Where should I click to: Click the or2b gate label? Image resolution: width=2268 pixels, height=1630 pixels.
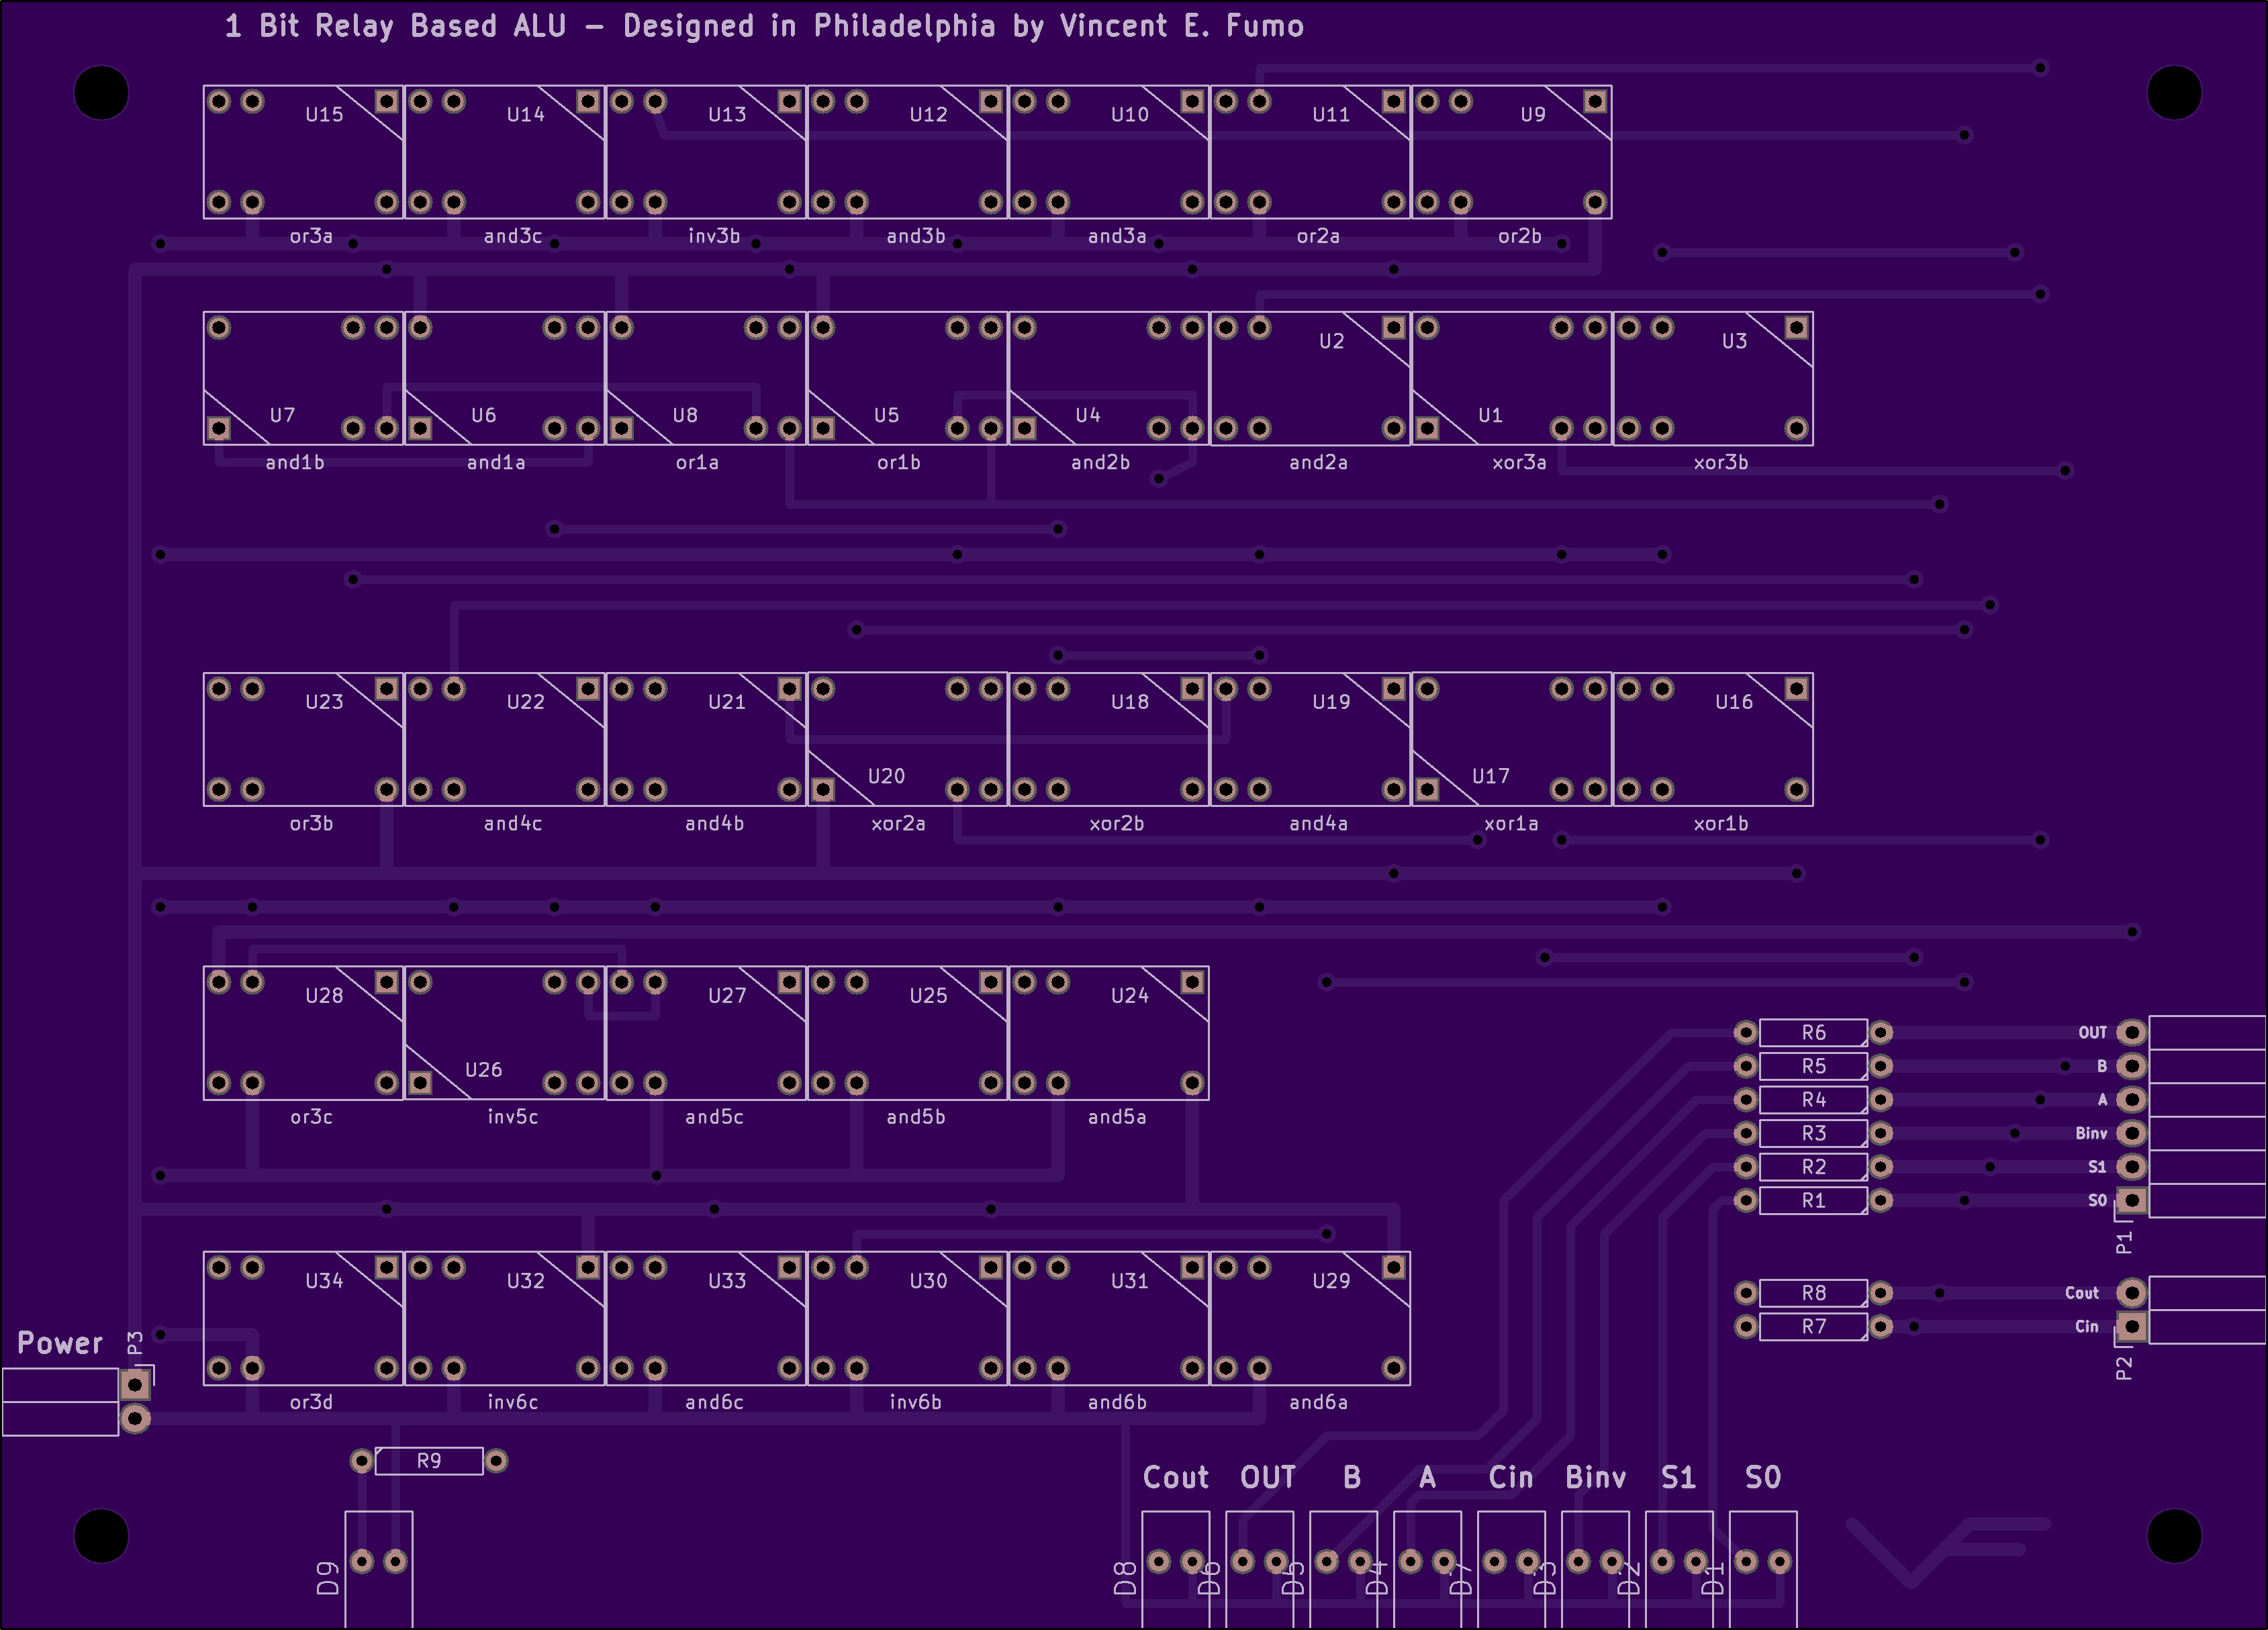1520,237
